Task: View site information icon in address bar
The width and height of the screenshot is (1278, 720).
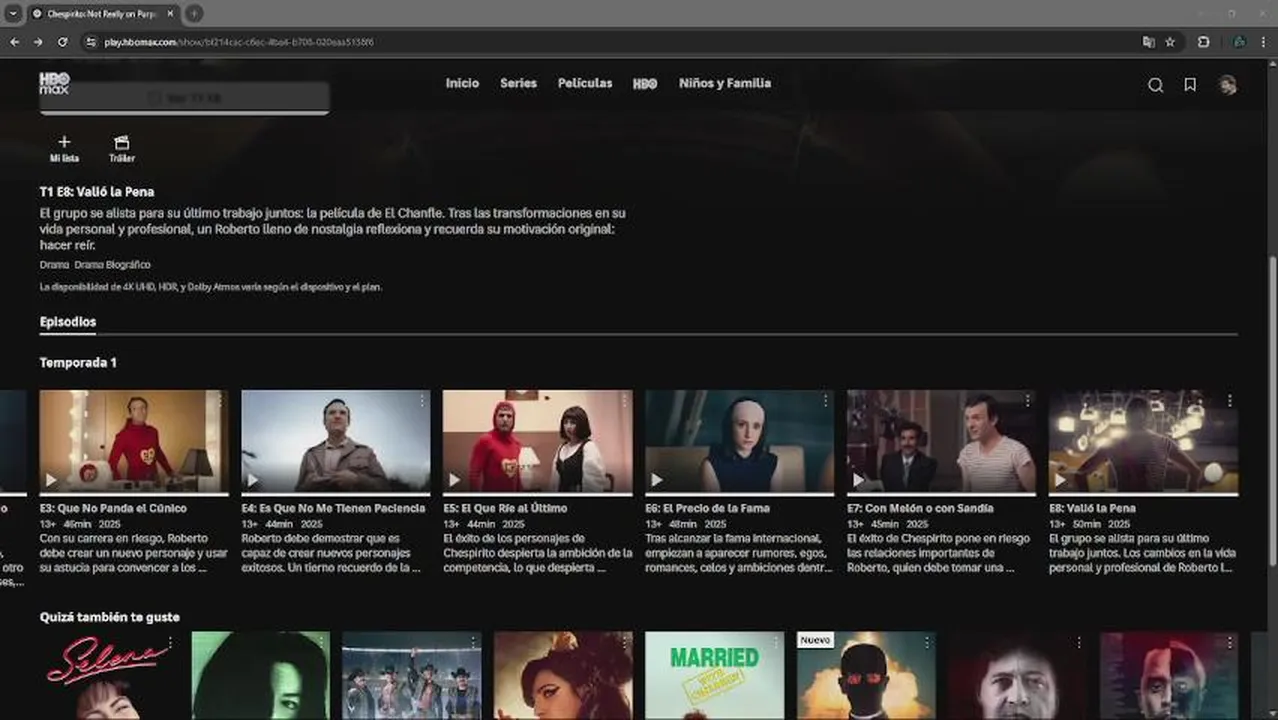Action: (x=90, y=42)
